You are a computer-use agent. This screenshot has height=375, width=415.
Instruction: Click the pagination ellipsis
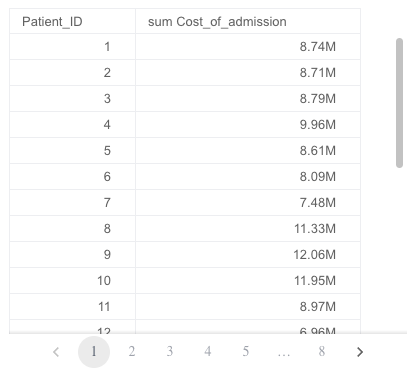tap(284, 353)
